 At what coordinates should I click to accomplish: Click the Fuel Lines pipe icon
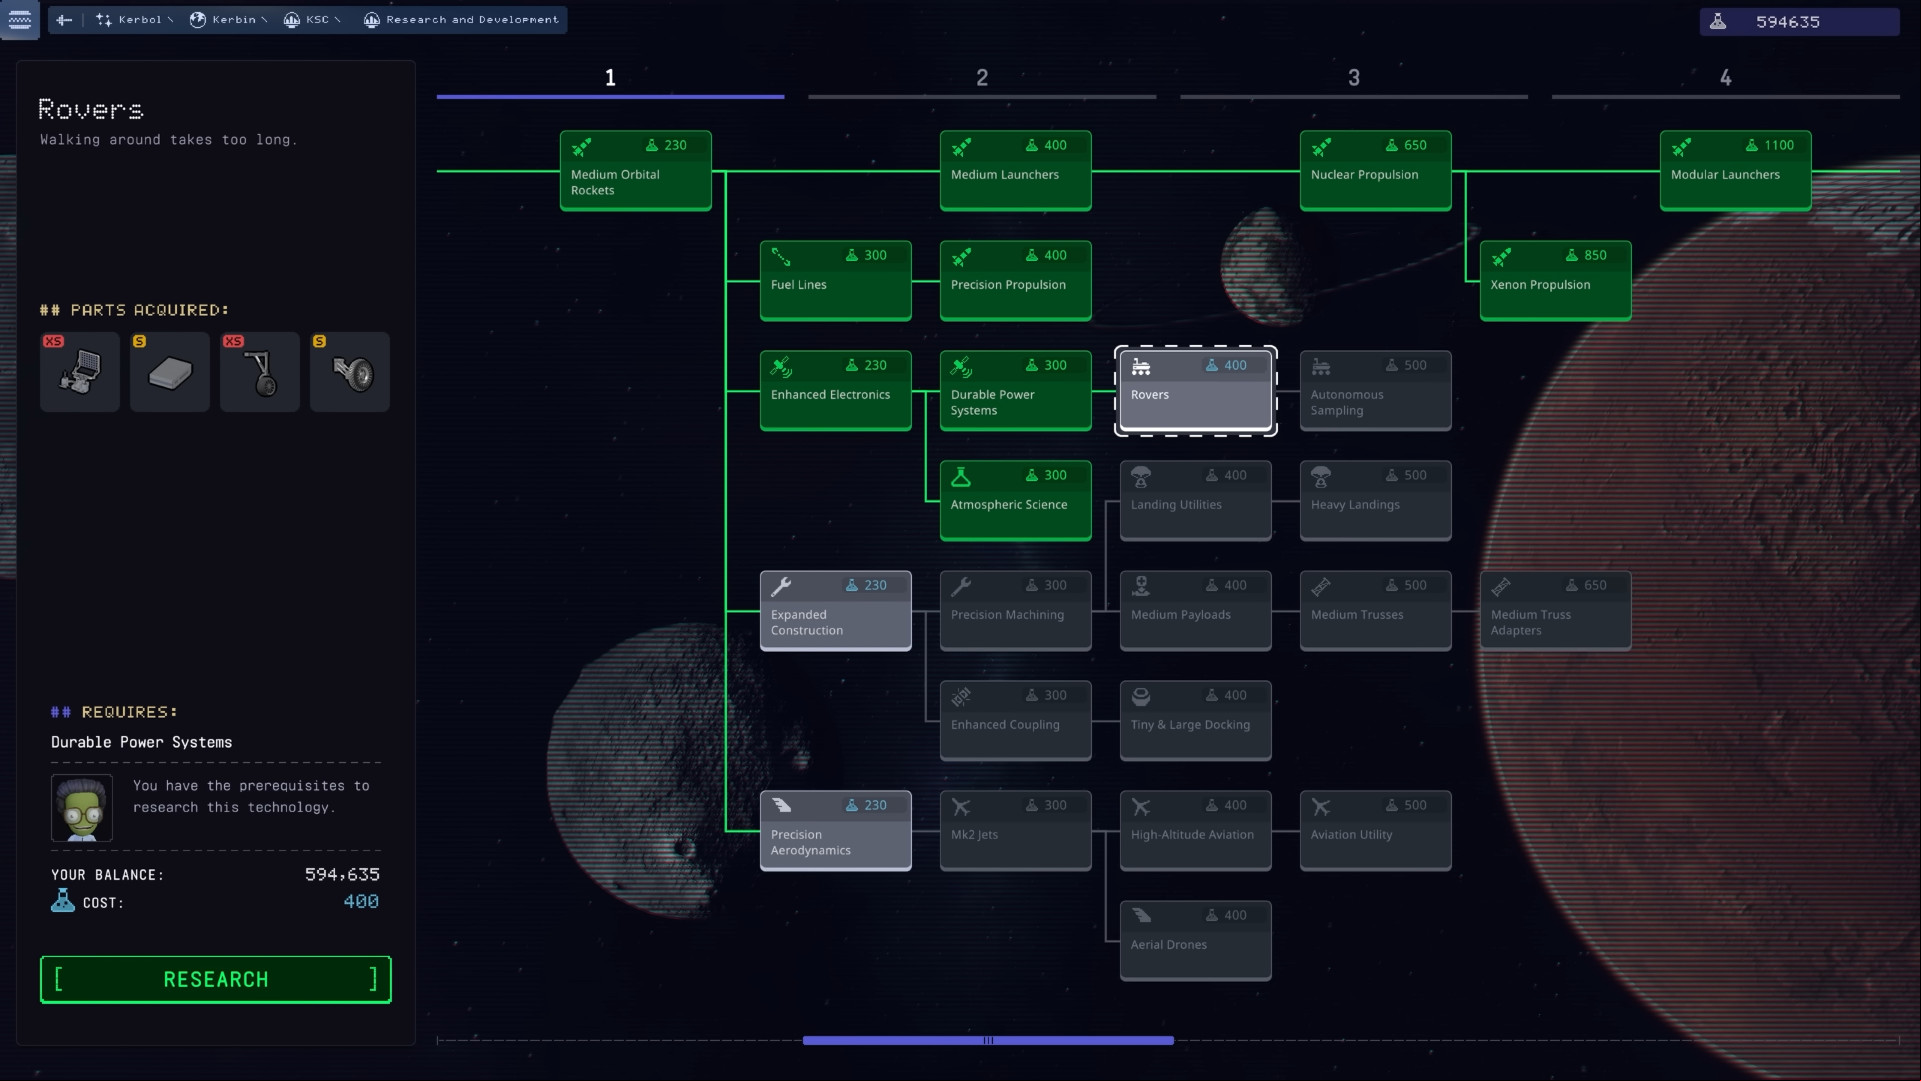point(782,257)
